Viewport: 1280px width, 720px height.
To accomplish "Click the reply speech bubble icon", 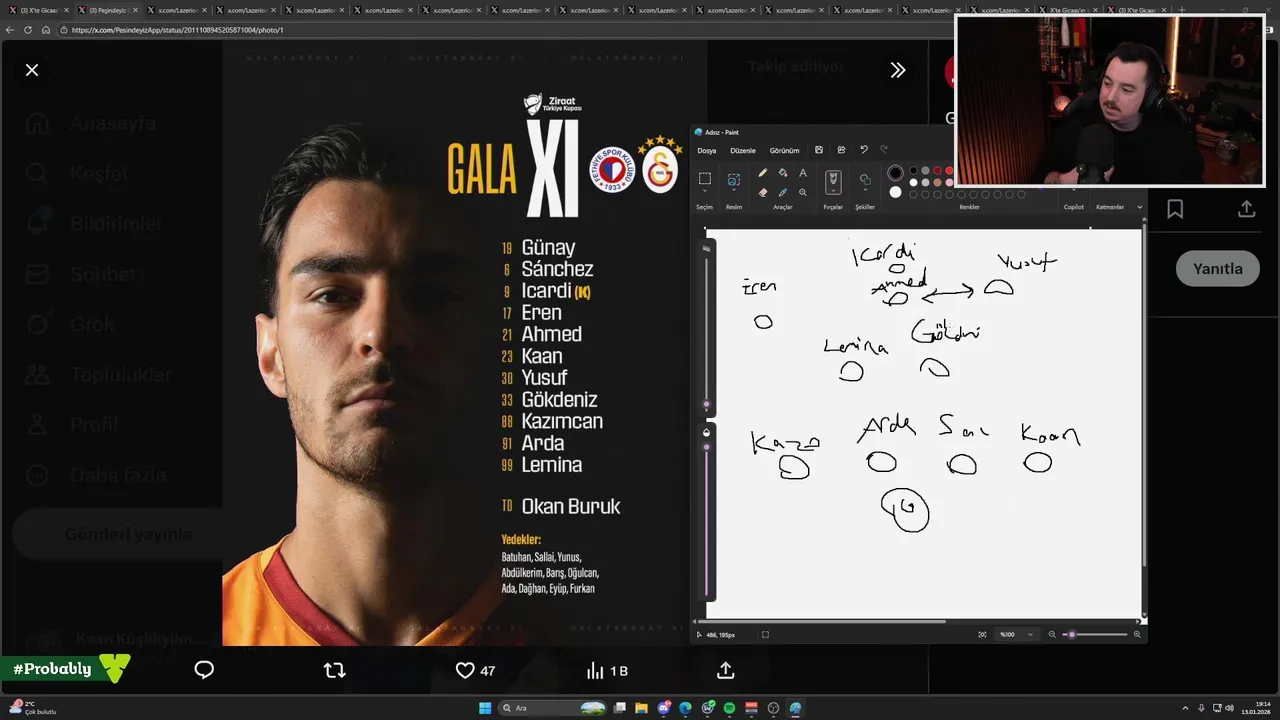I will [204, 670].
